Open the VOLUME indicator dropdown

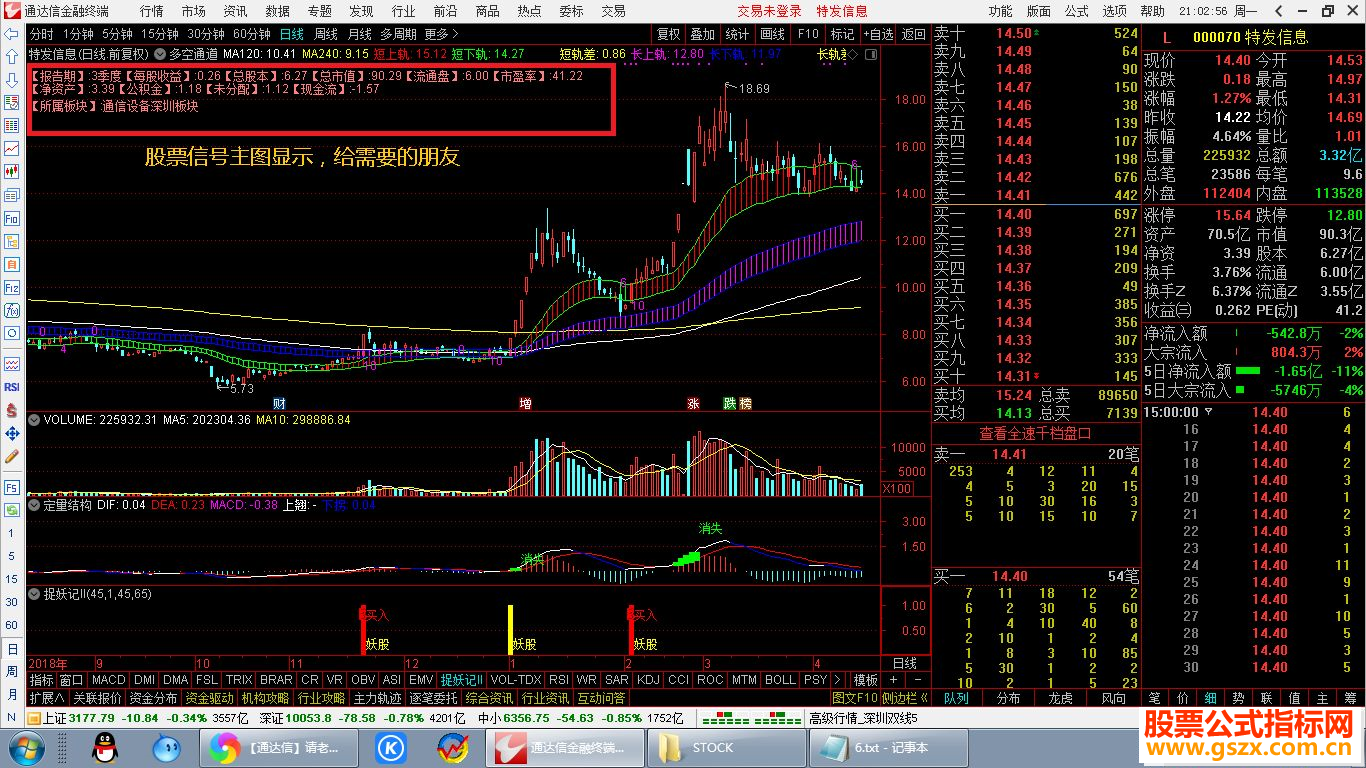(x=35, y=420)
